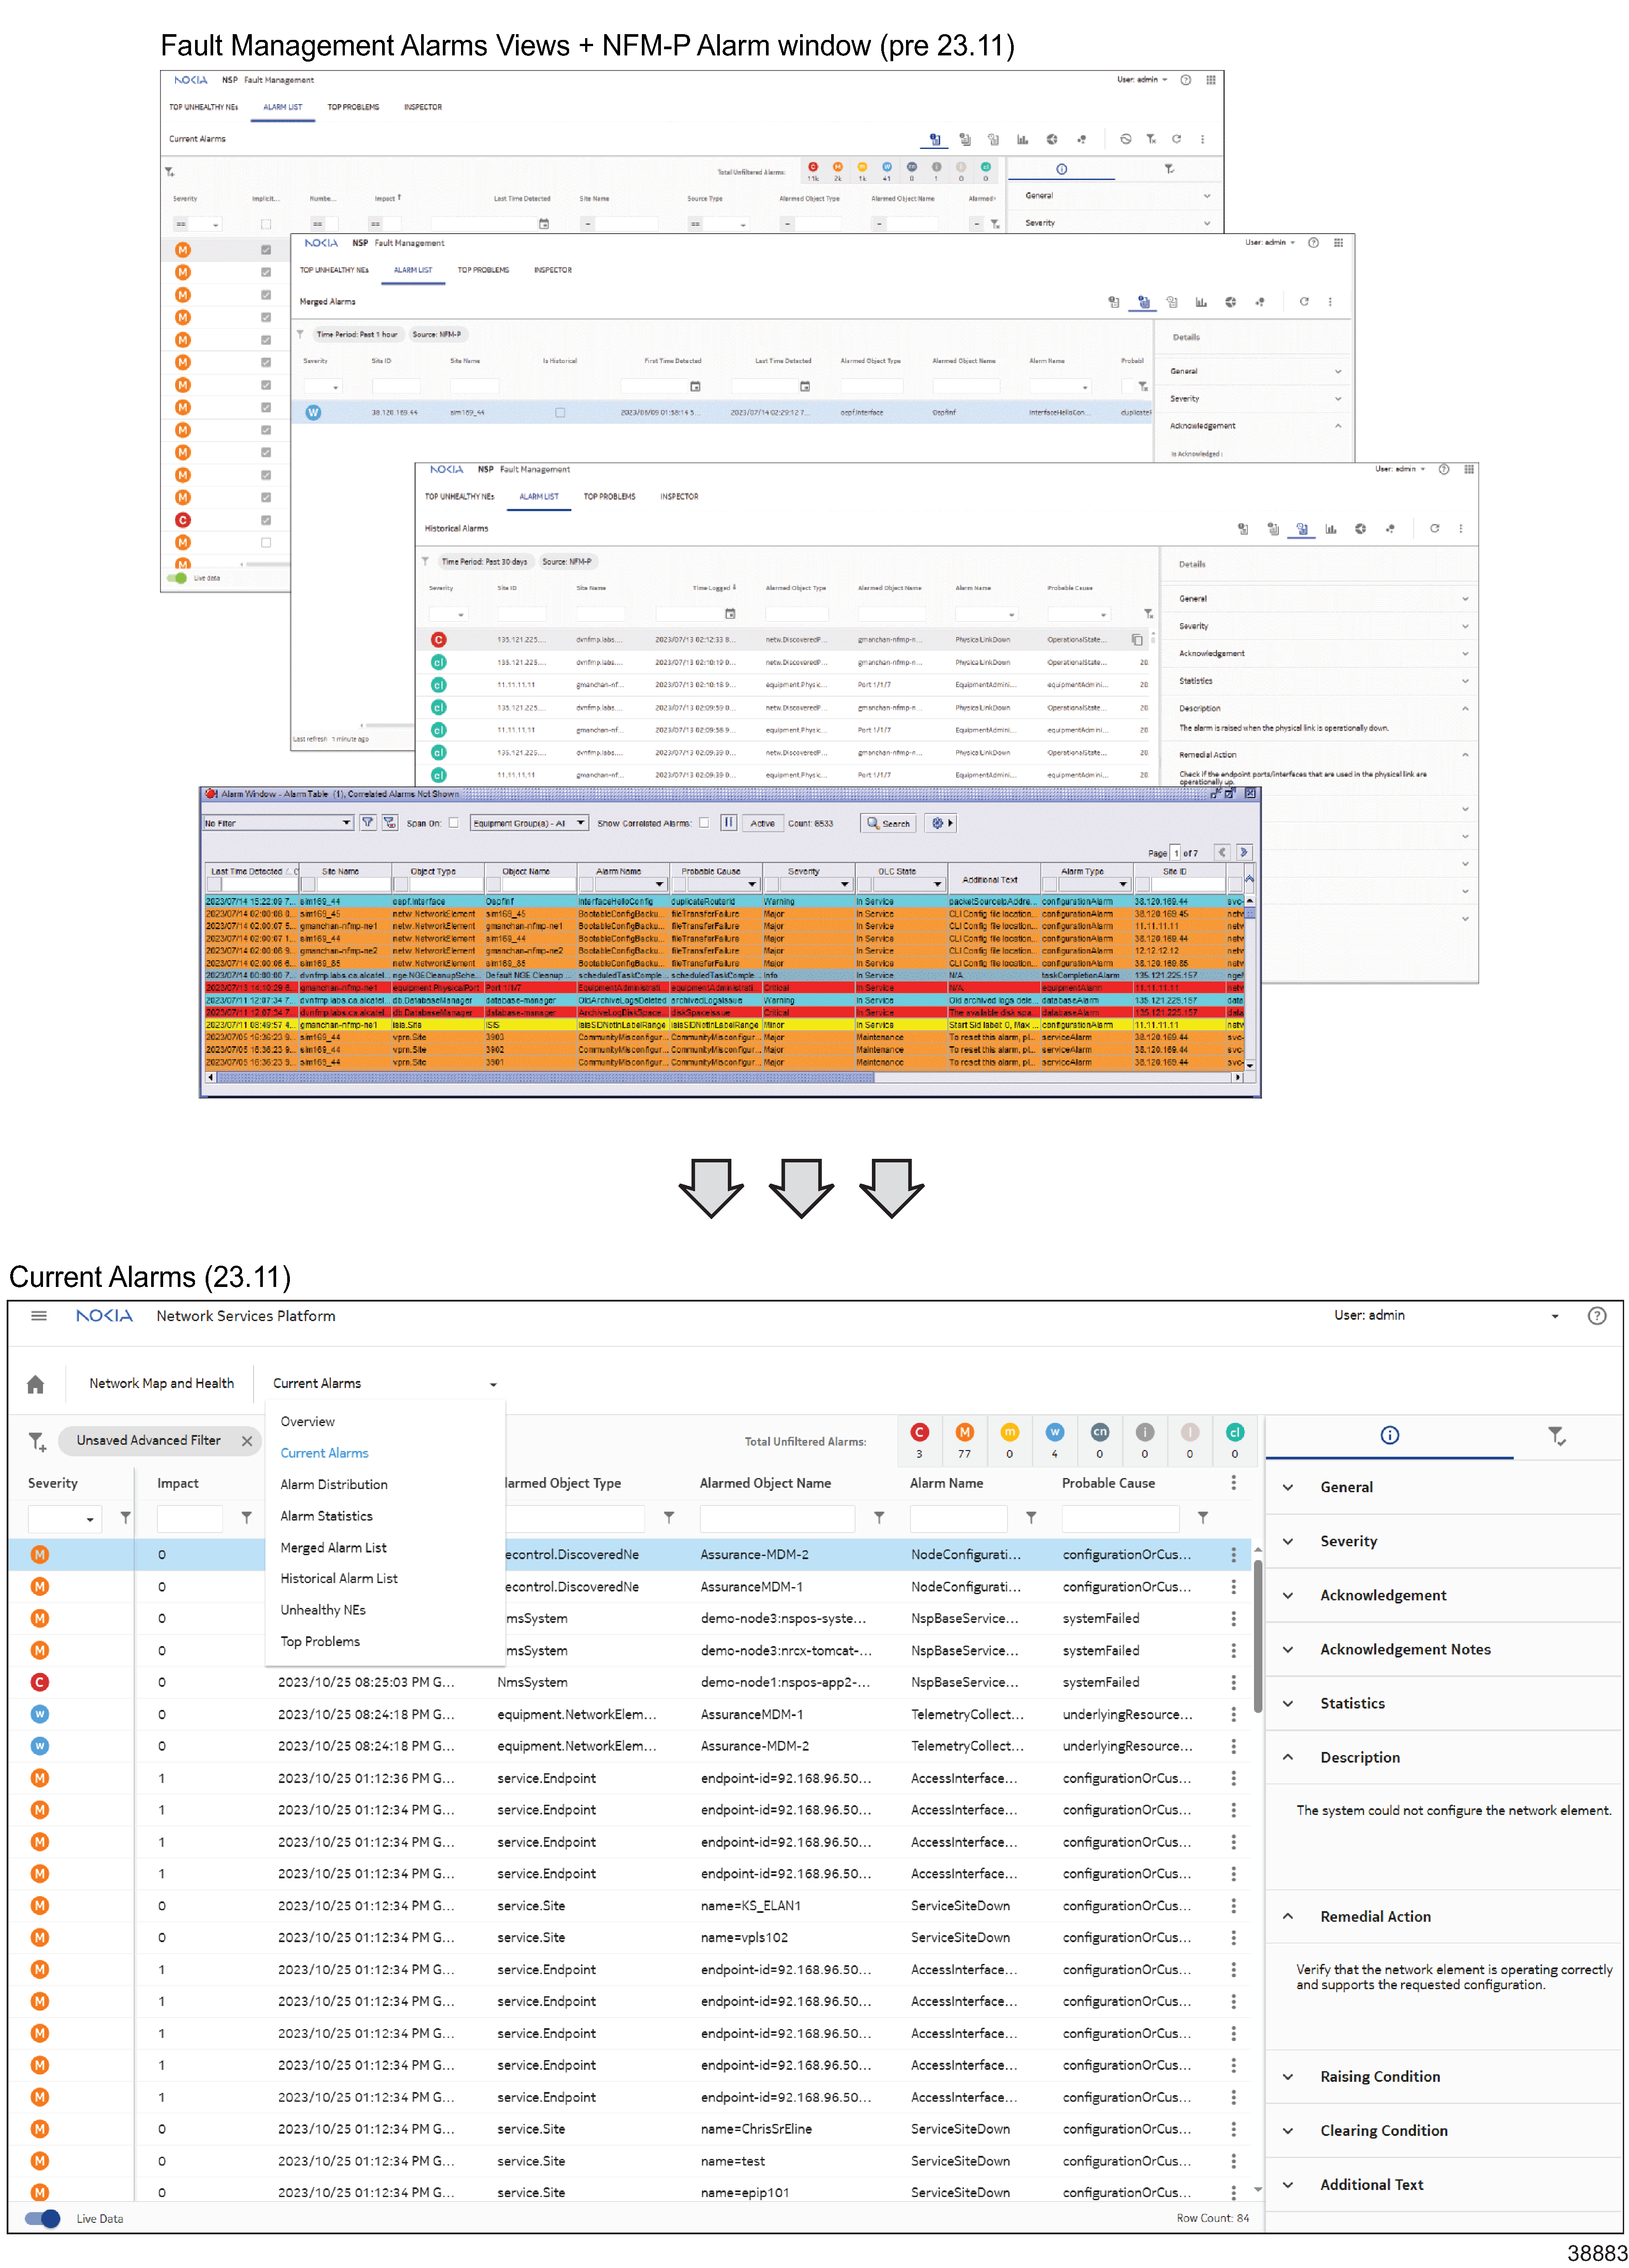Go to next page arrow in NFM-P Alarm Window
Image resolution: width=1629 pixels, height=2268 pixels.
tap(1243, 853)
